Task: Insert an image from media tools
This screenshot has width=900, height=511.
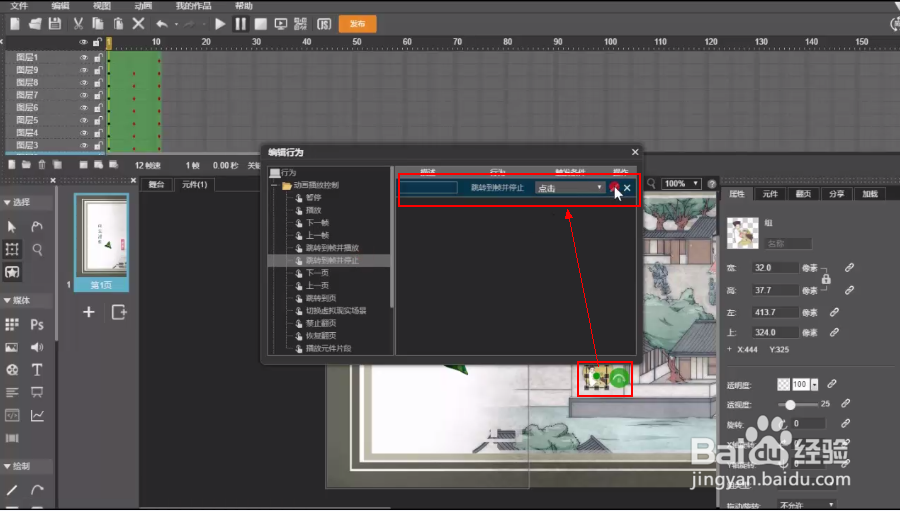Action: (x=11, y=347)
